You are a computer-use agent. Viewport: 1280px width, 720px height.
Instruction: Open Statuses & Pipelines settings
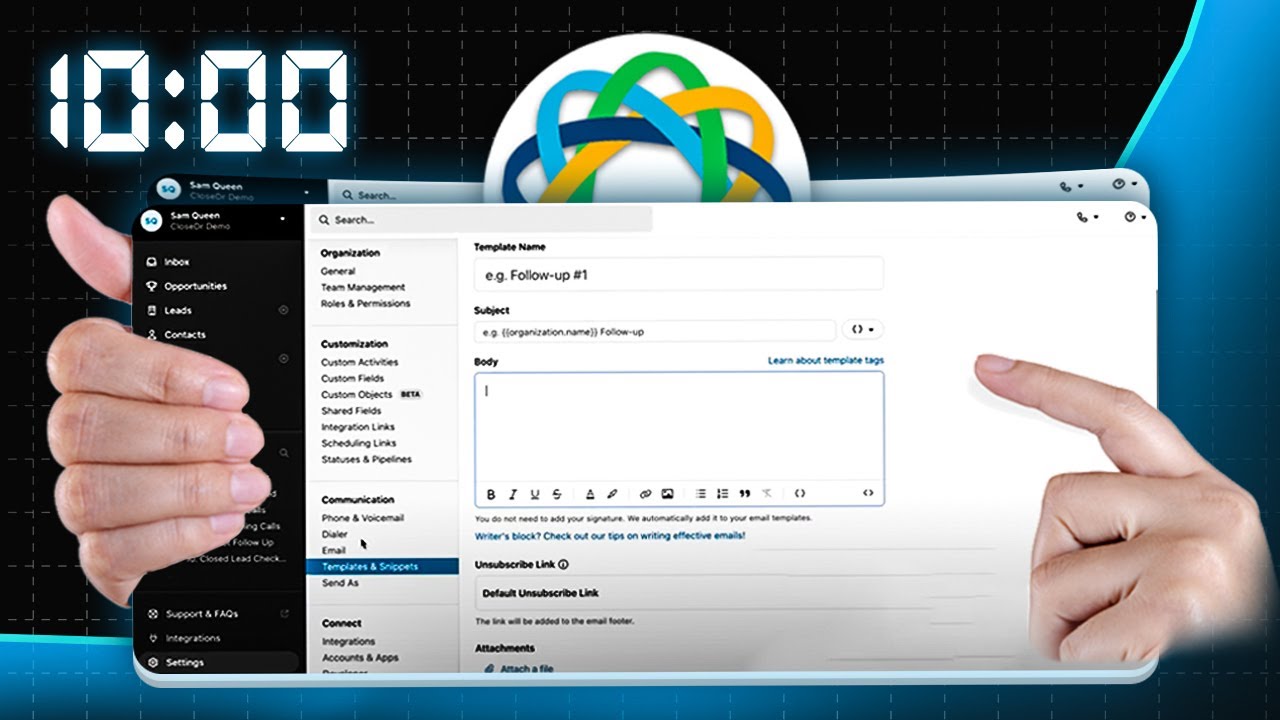click(366, 459)
